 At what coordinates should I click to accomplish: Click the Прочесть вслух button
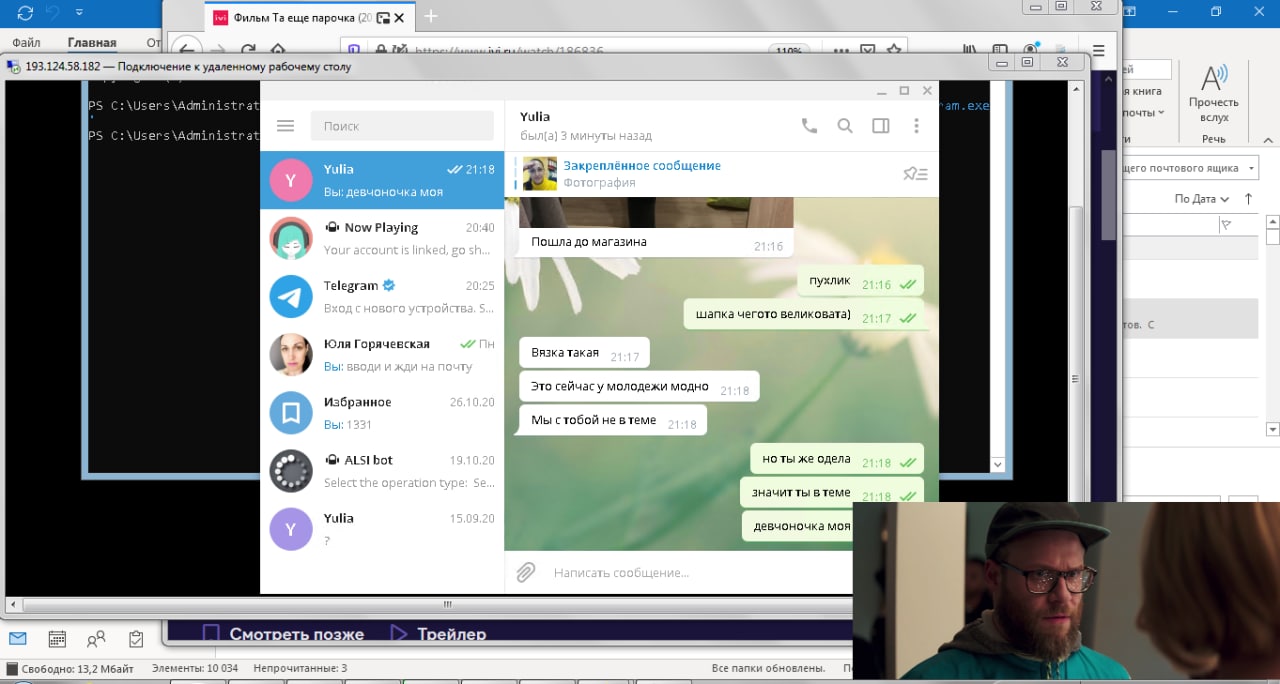click(x=1213, y=95)
